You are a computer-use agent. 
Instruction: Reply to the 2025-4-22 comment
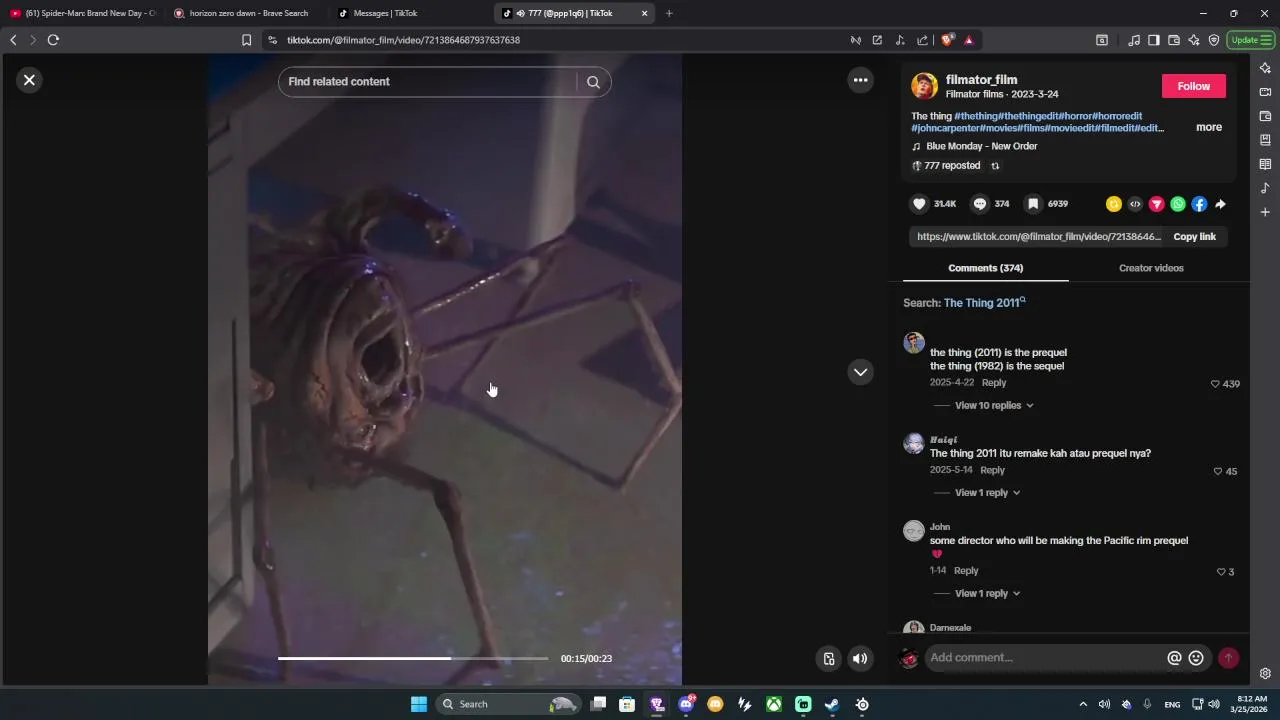(993, 383)
